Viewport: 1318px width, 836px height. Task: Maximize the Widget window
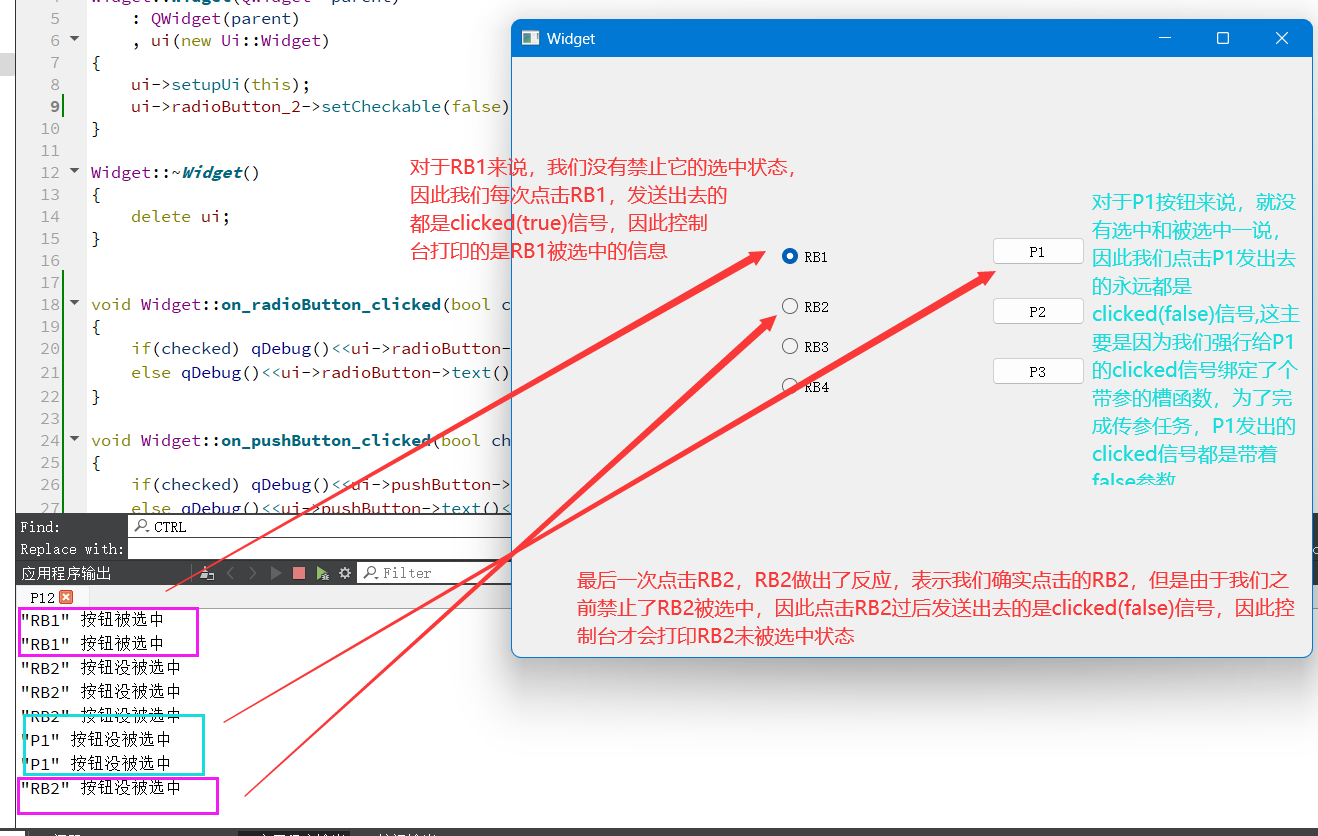(x=1222, y=38)
